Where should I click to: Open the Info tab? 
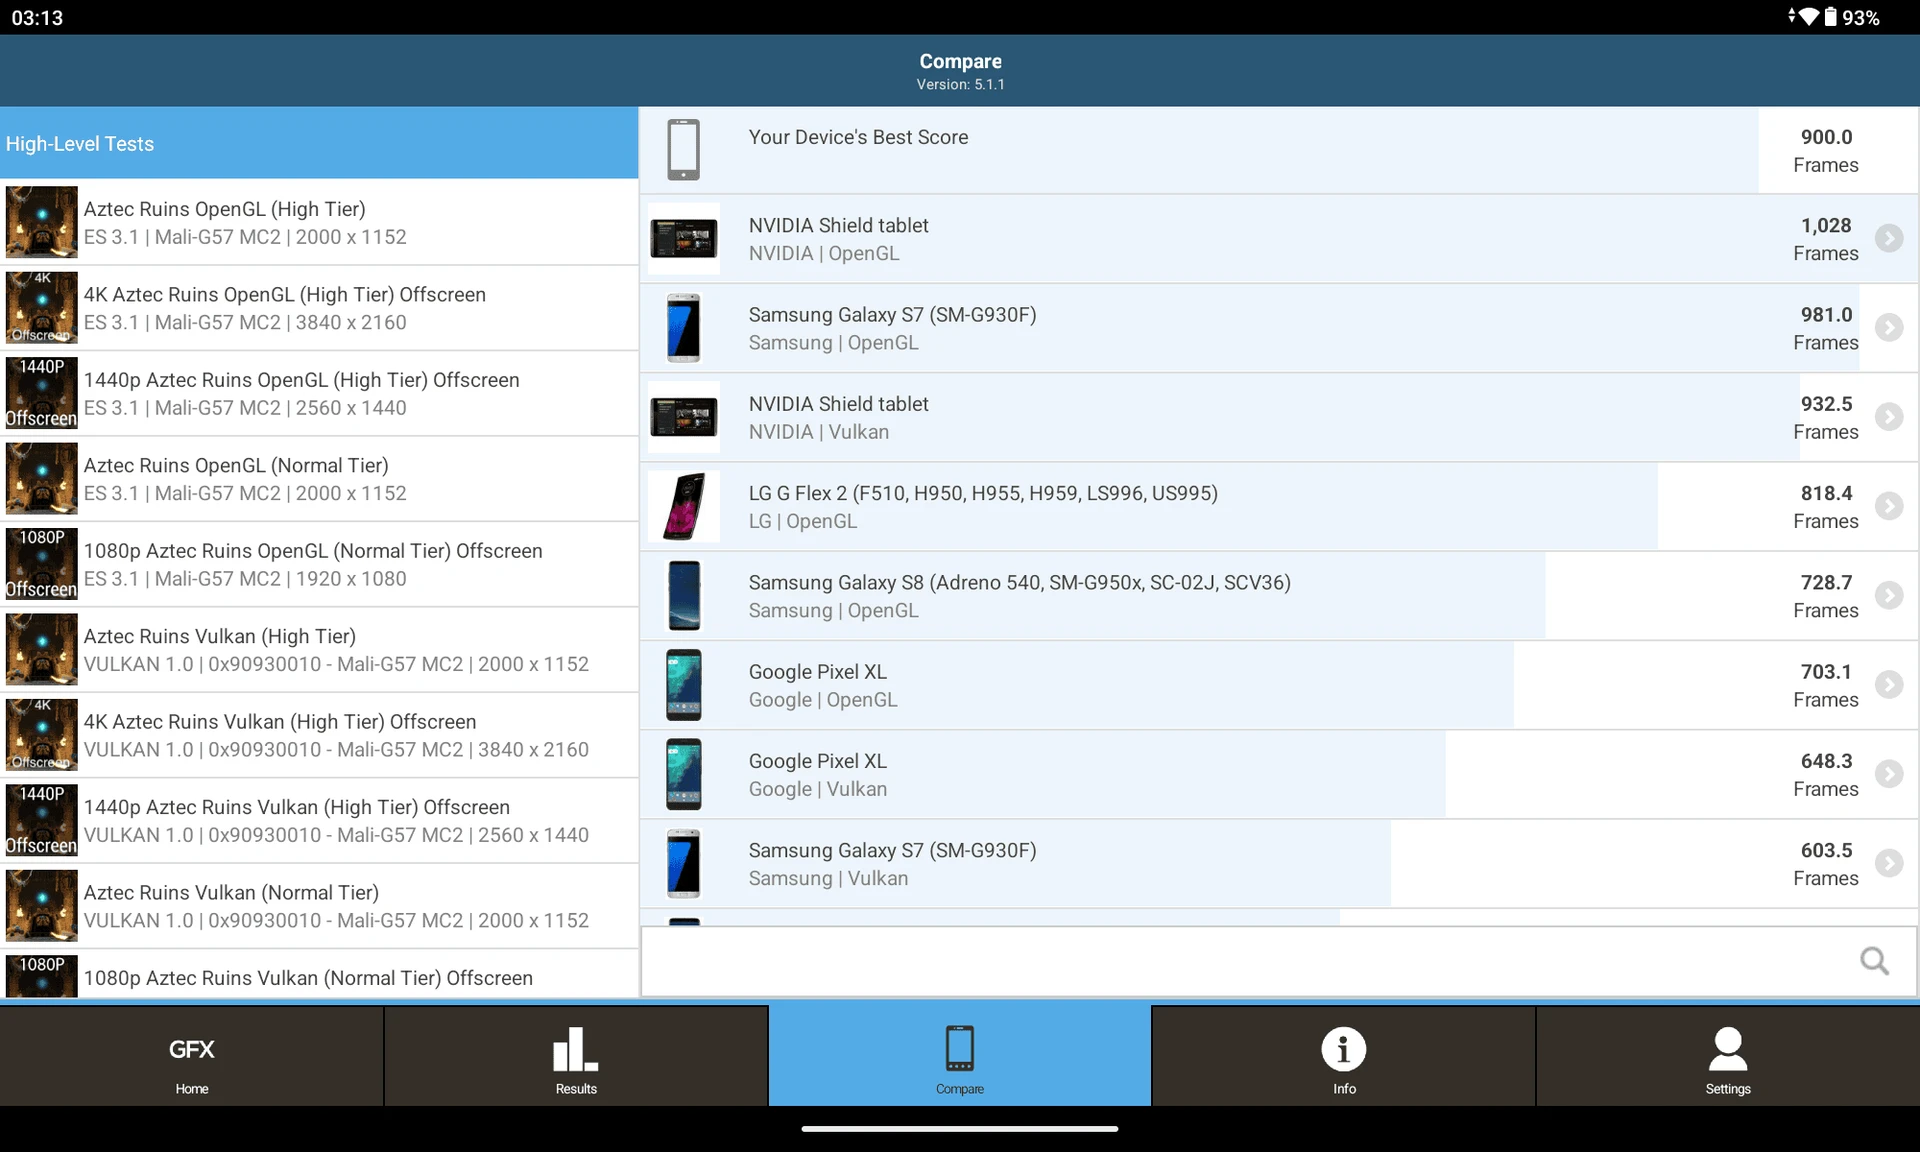click(1344, 1056)
